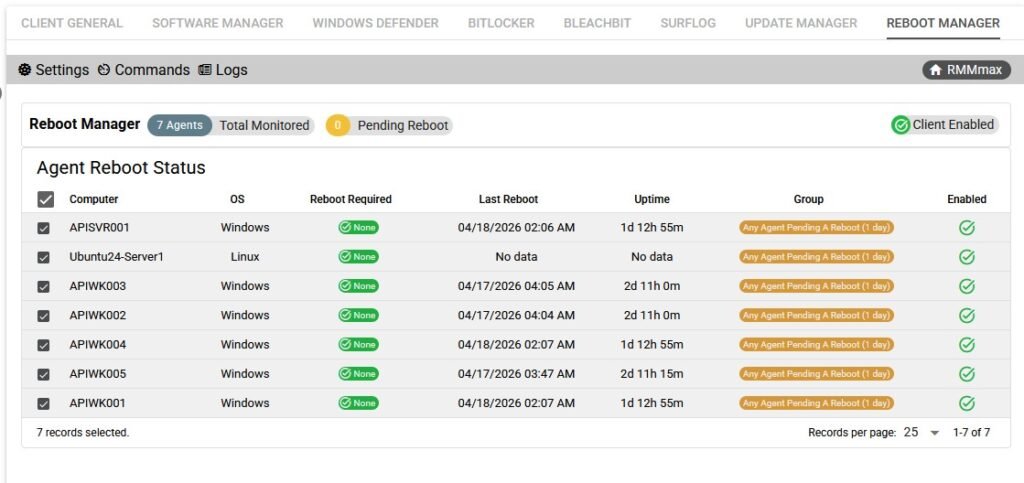Sort by the Reboot Required column header
1024x483 pixels.
tap(351, 199)
